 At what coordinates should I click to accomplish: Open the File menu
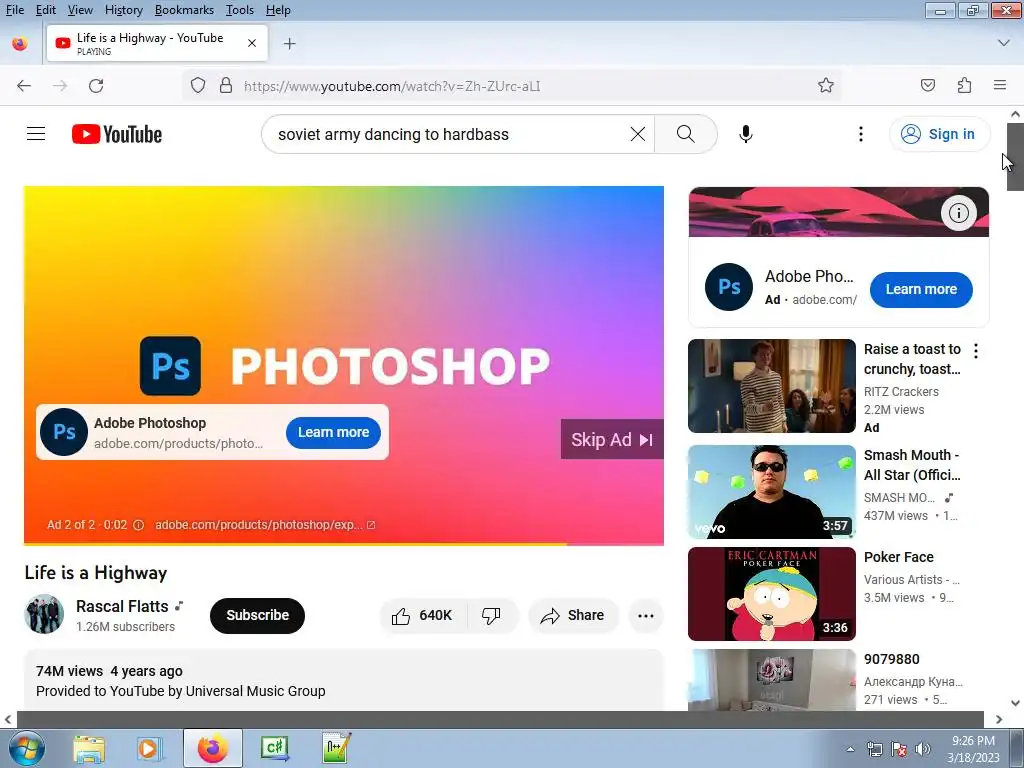tap(14, 10)
